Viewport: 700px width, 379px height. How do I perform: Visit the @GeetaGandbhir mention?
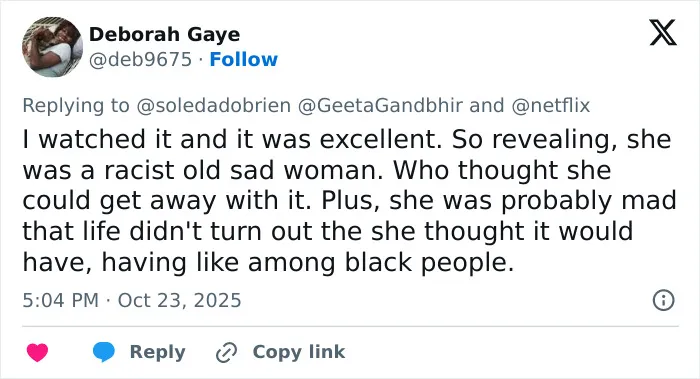[380, 106]
